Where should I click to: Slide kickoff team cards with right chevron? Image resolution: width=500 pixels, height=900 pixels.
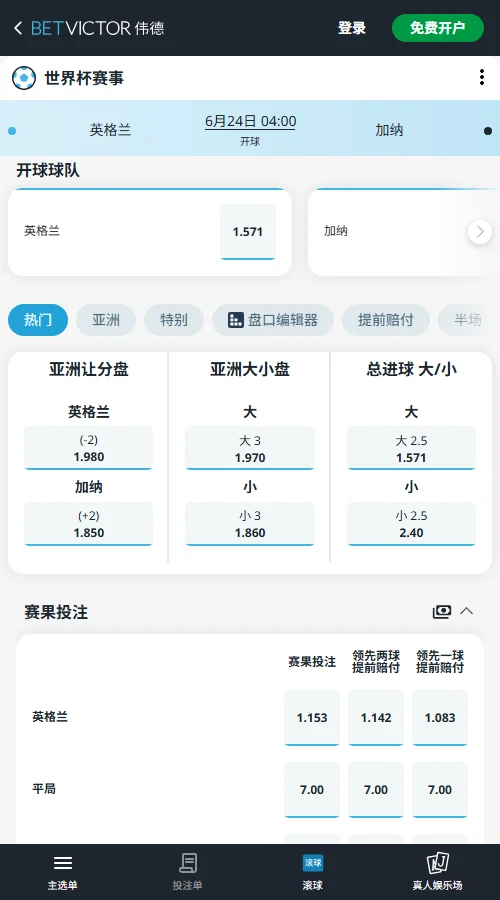click(x=480, y=232)
